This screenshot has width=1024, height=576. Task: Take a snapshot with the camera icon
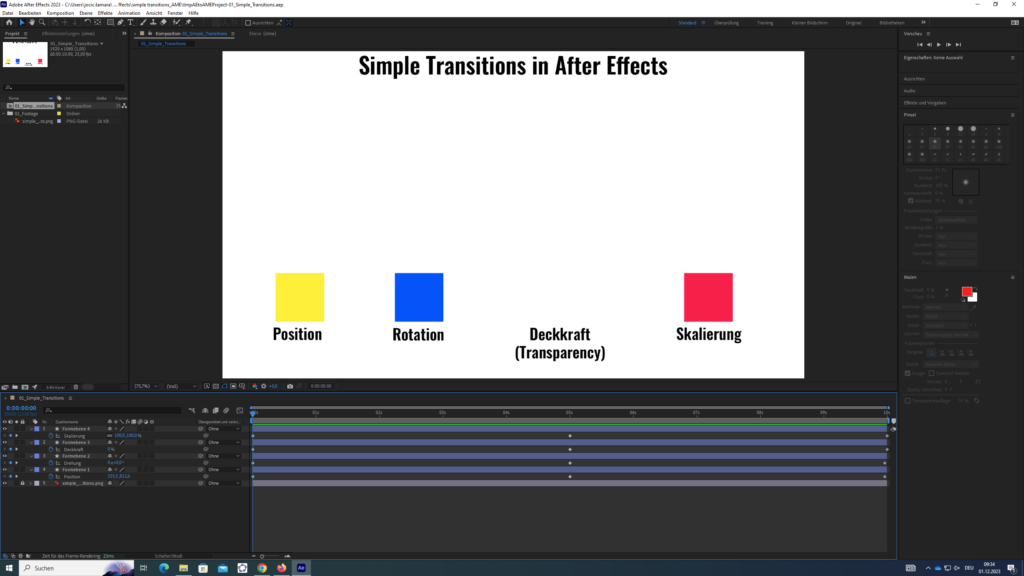pos(289,385)
